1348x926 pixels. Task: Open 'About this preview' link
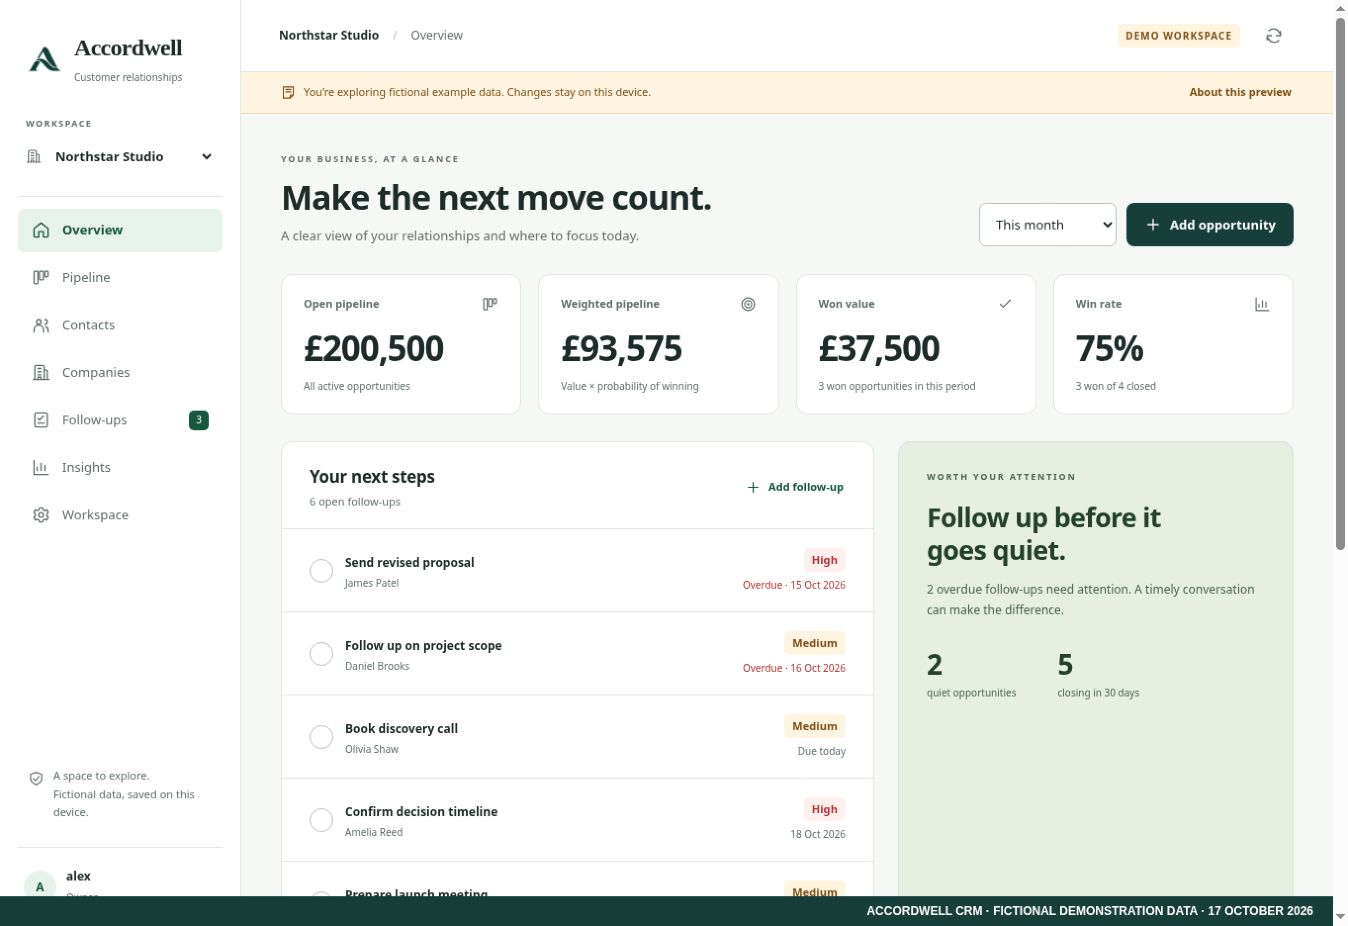tap(1240, 92)
